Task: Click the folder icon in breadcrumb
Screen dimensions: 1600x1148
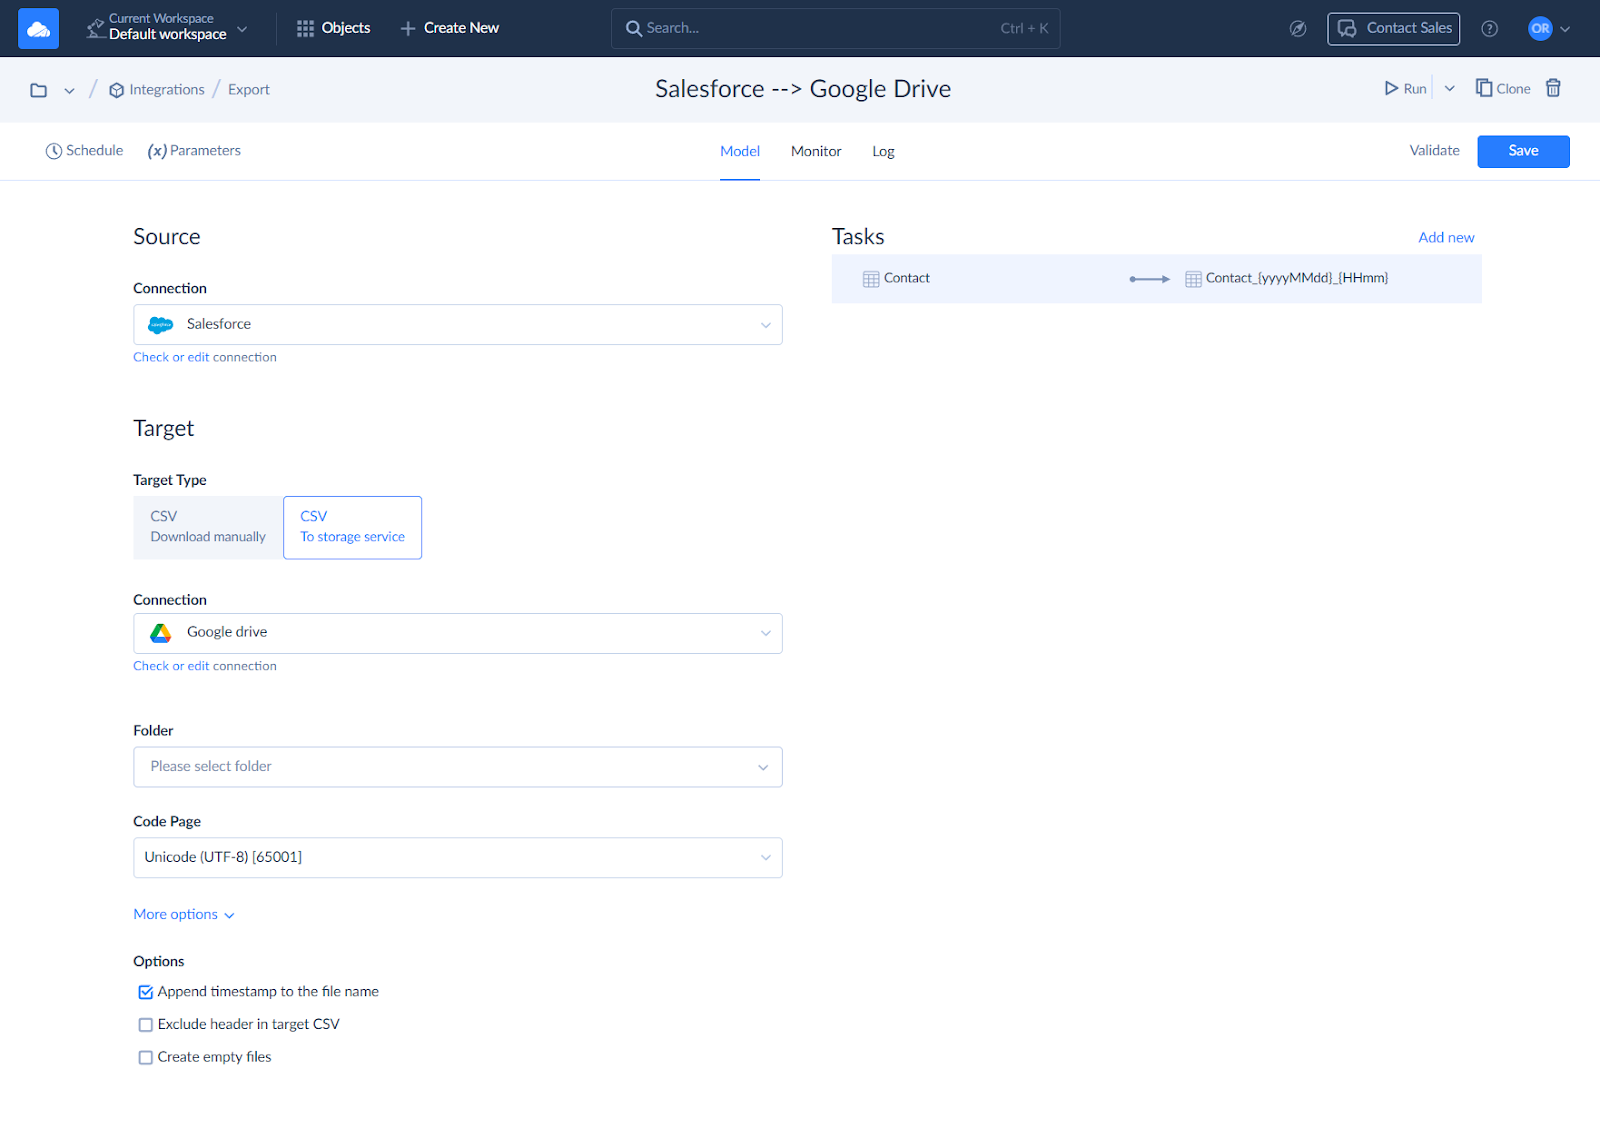Action: click(x=39, y=90)
